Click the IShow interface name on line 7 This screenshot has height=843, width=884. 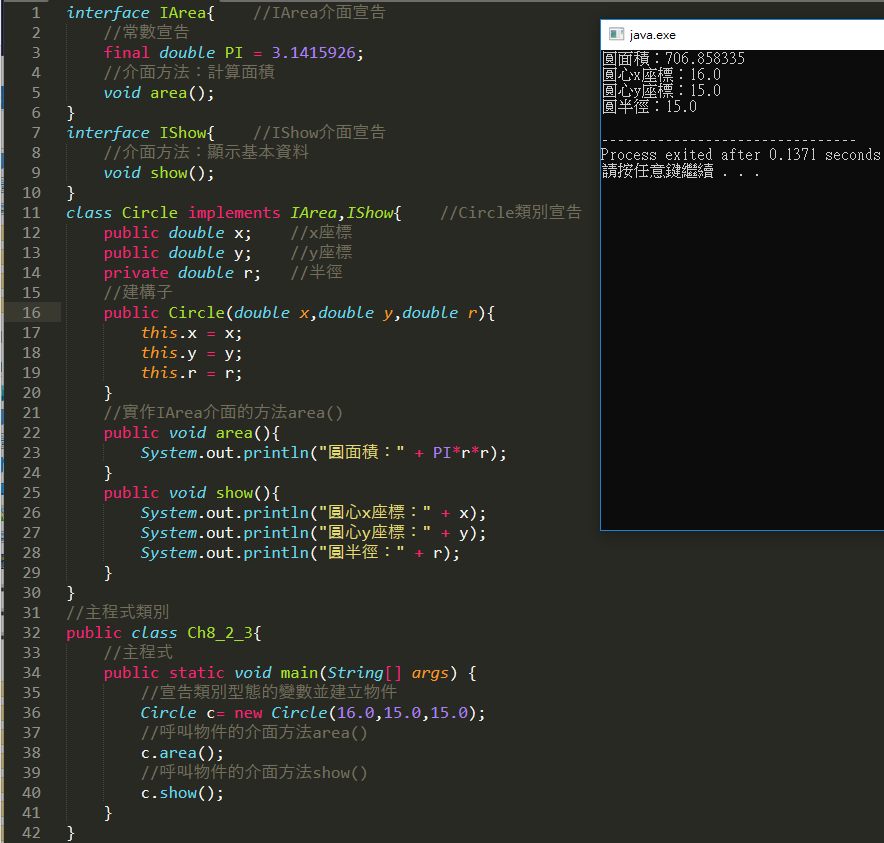(183, 133)
